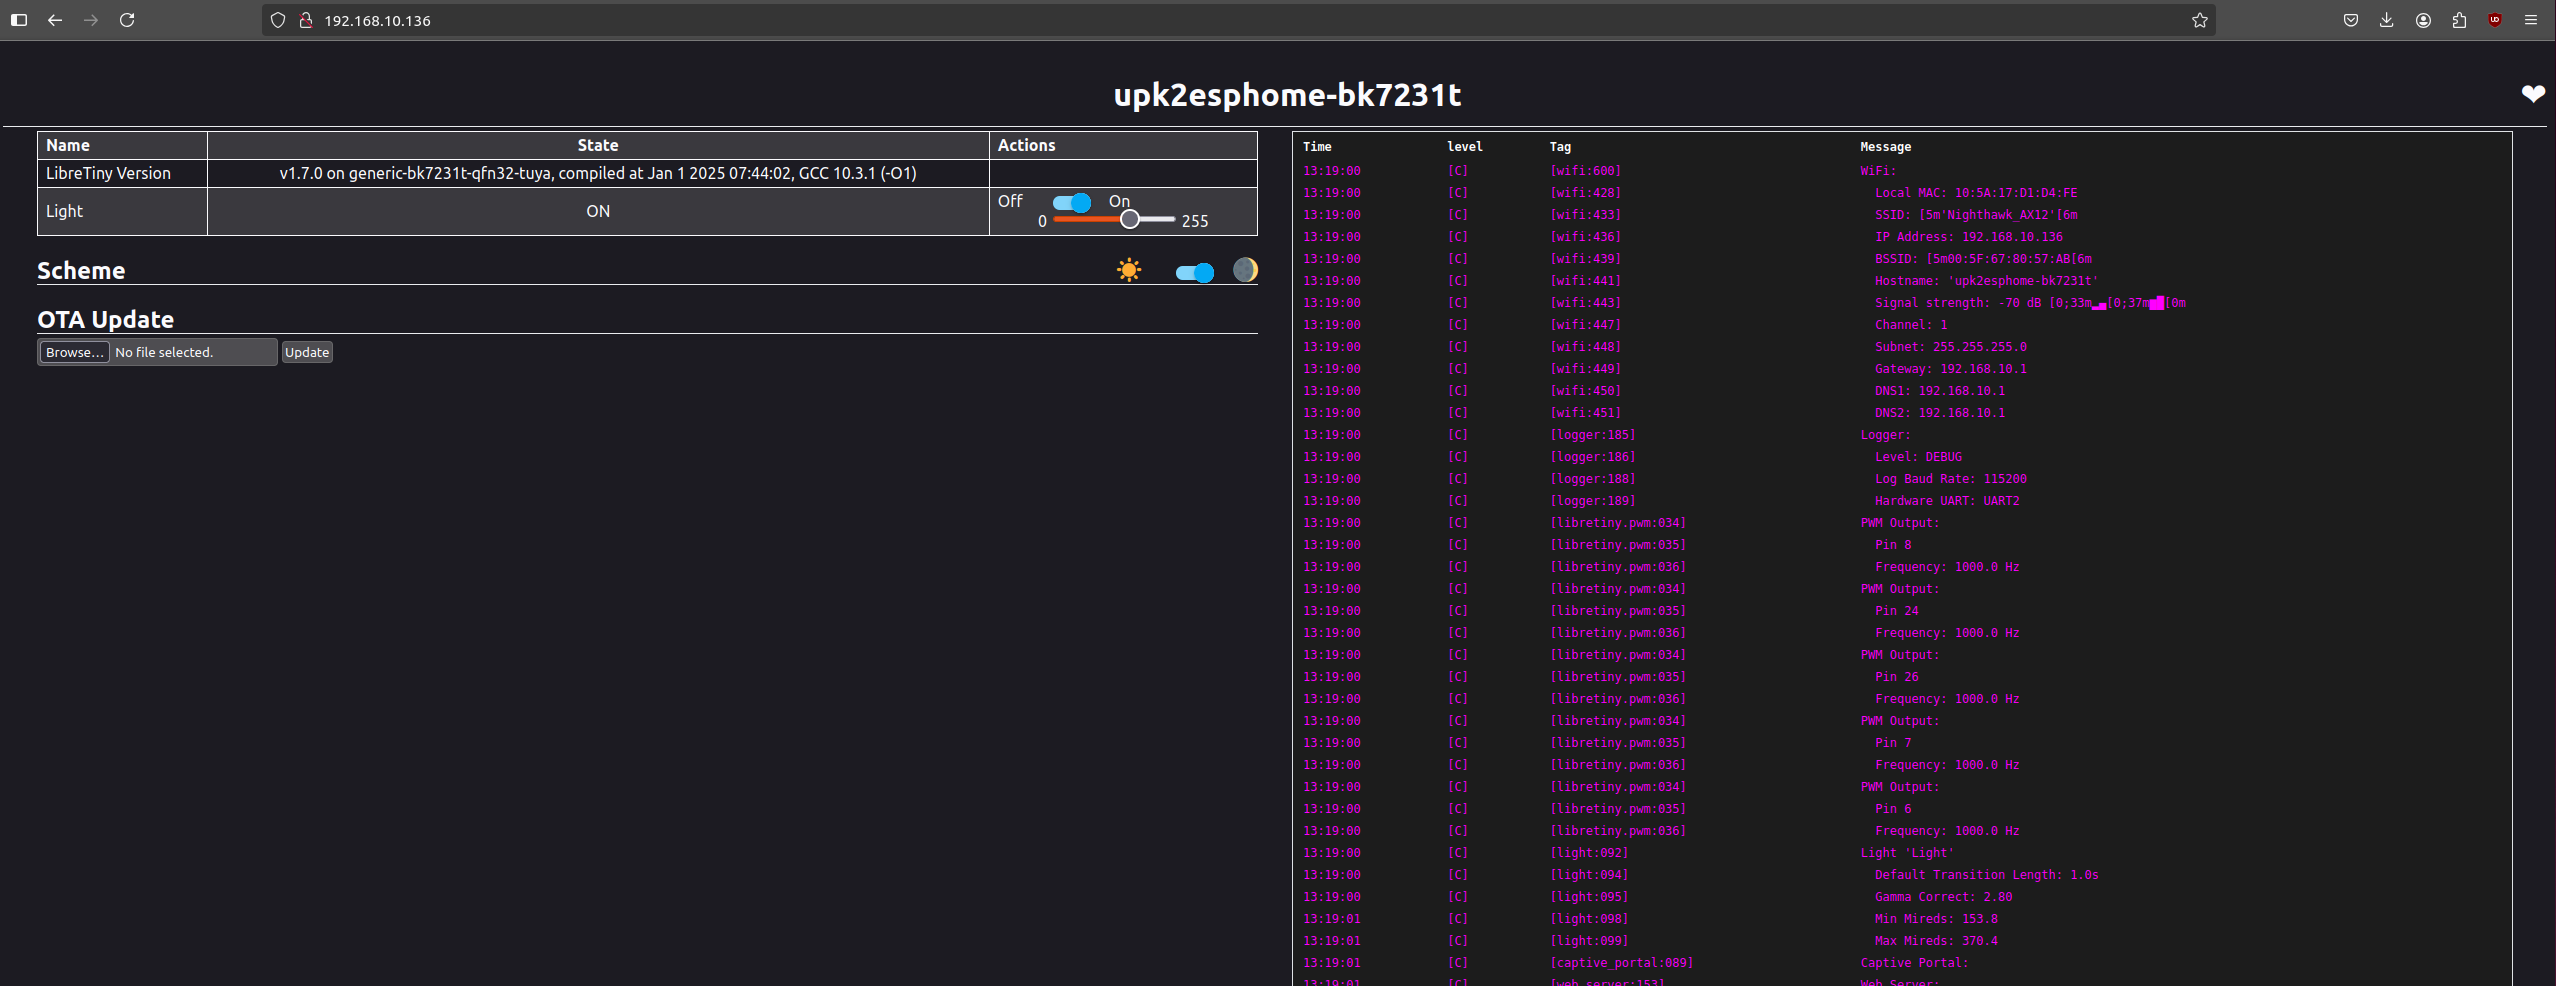Click the Update button under OTA Update
Screen dimensions: 2556x986
tap(307, 352)
